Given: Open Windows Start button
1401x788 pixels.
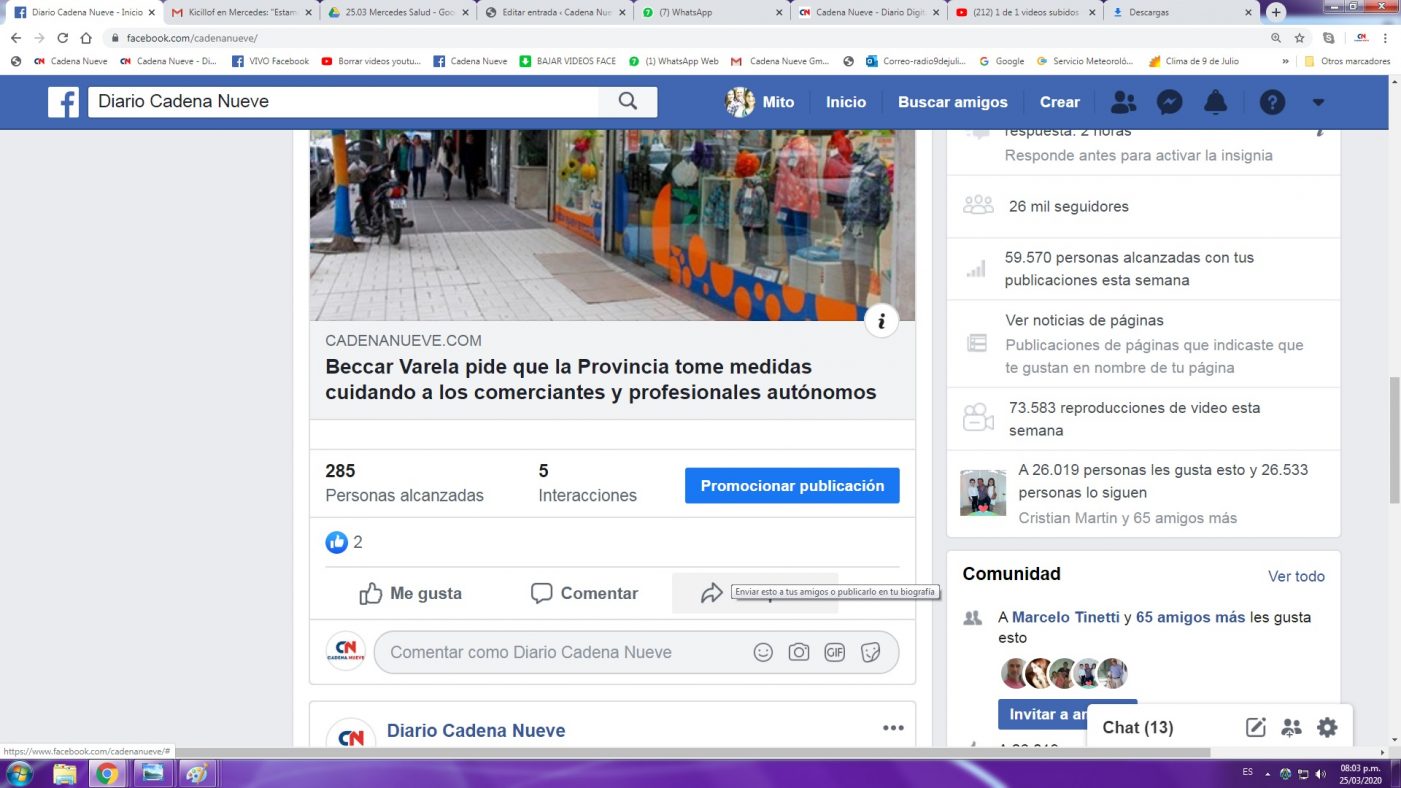Looking at the screenshot, I should 19,774.
